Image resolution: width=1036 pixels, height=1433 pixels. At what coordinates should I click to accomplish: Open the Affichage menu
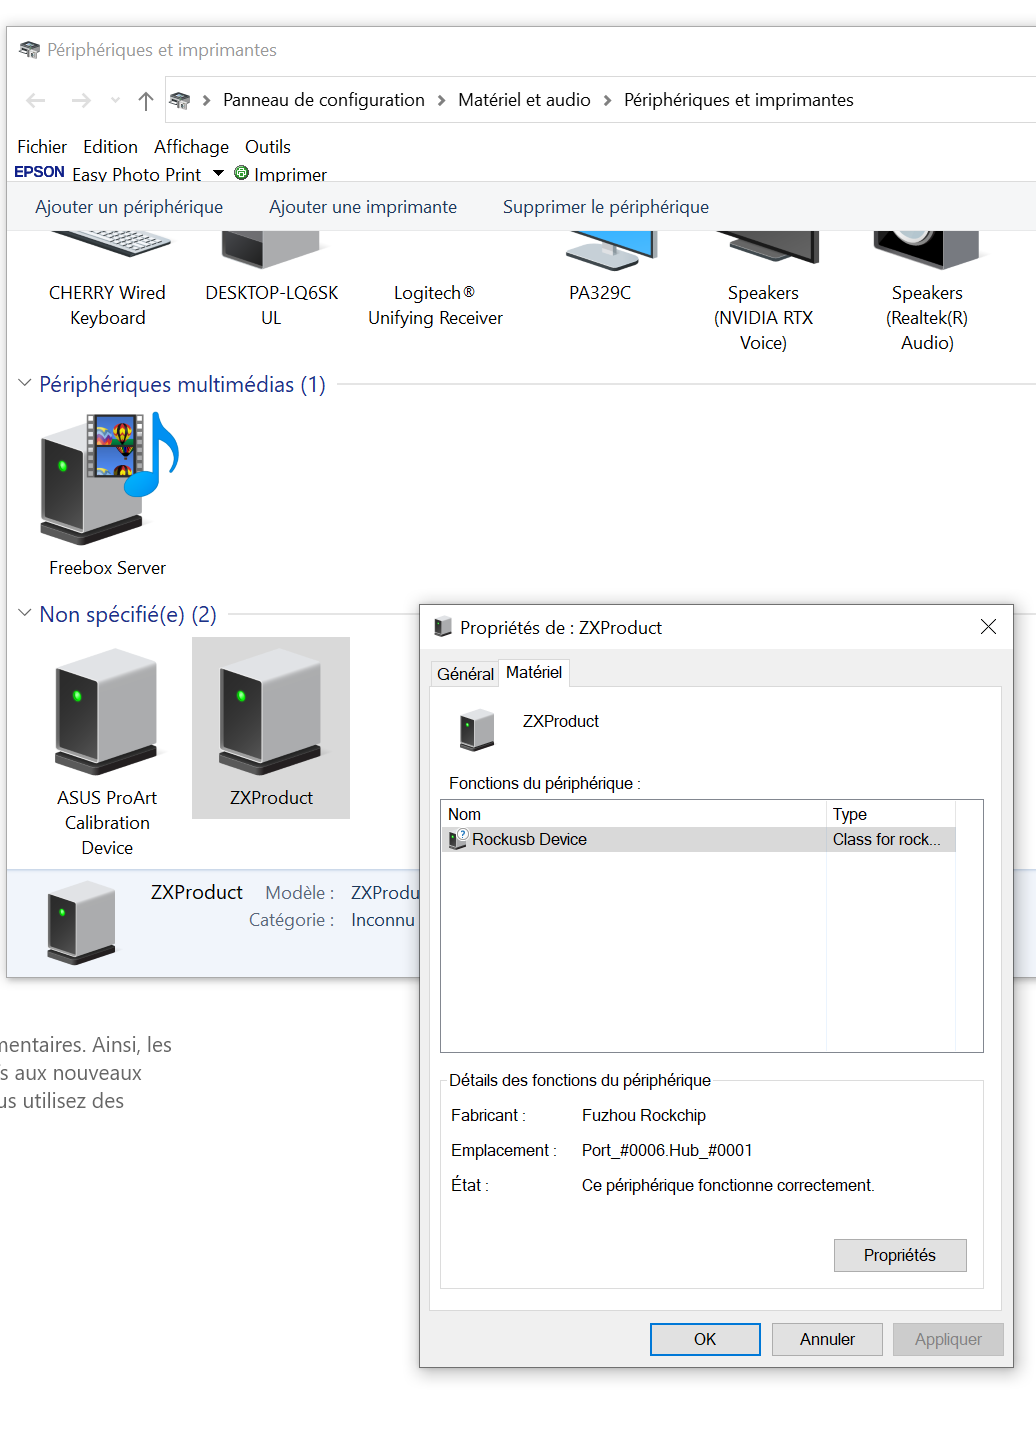tap(191, 147)
